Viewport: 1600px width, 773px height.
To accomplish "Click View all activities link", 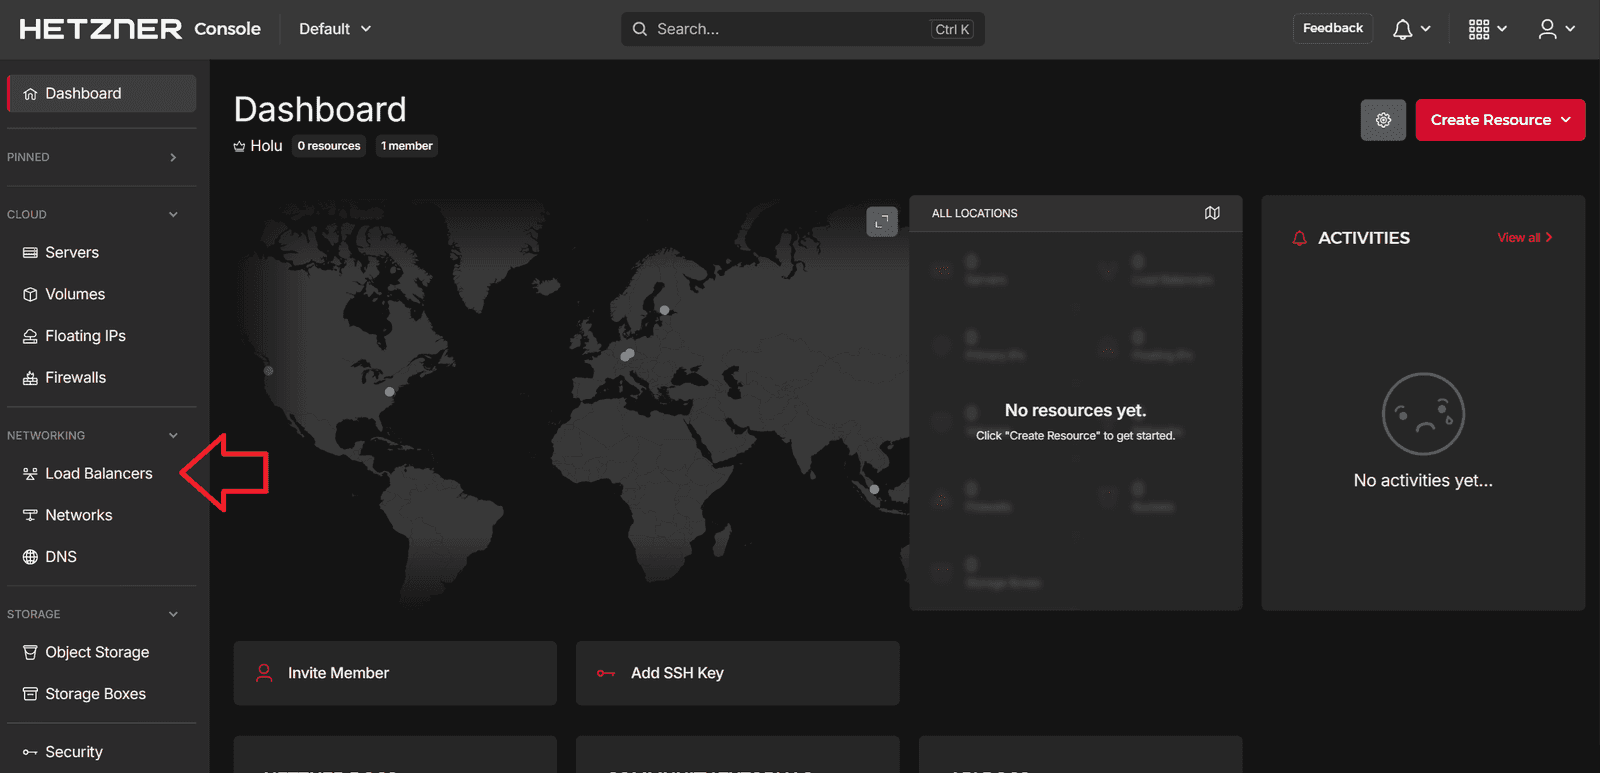I will click(1523, 237).
